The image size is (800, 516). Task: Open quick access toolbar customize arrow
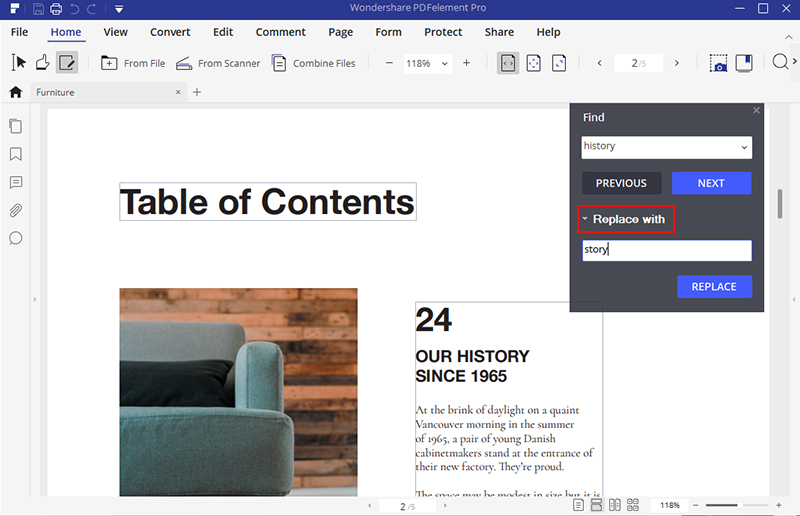pos(119,9)
